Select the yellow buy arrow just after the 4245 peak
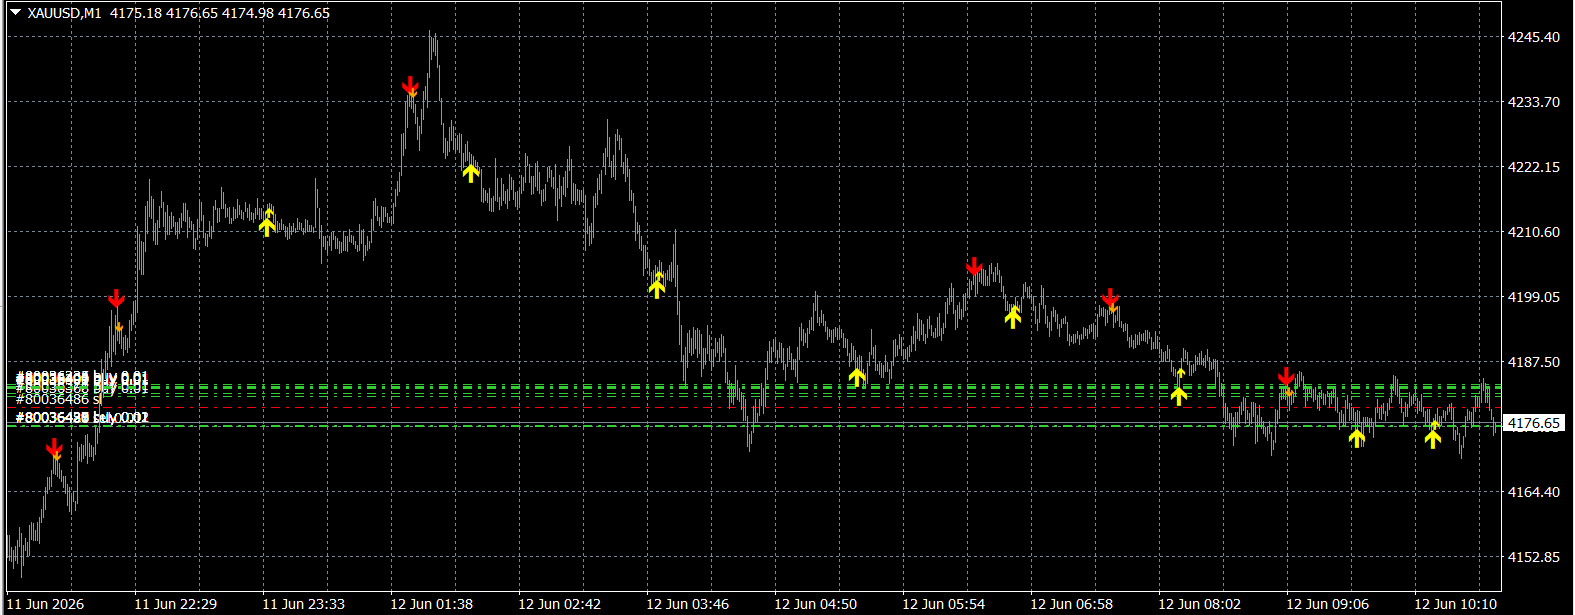The image size is (1575, 615). coord(471,173)
